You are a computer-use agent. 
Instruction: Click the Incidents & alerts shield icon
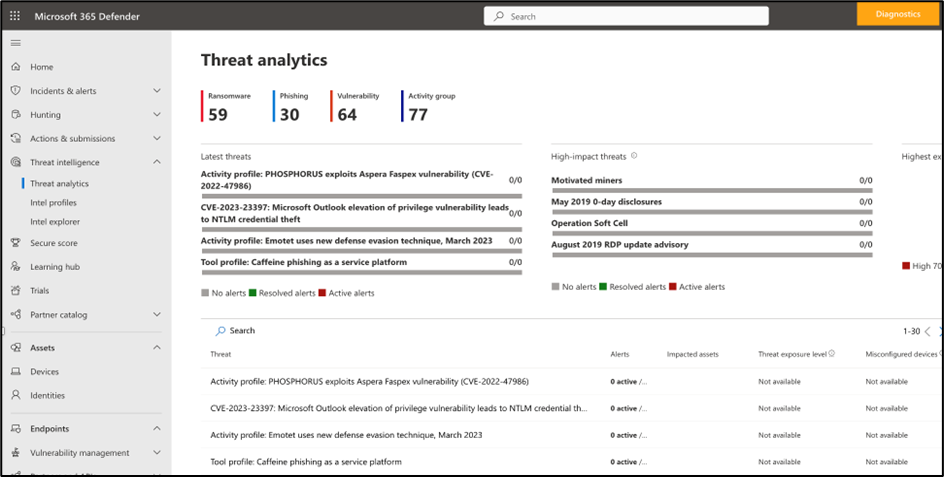click(16, 90)
